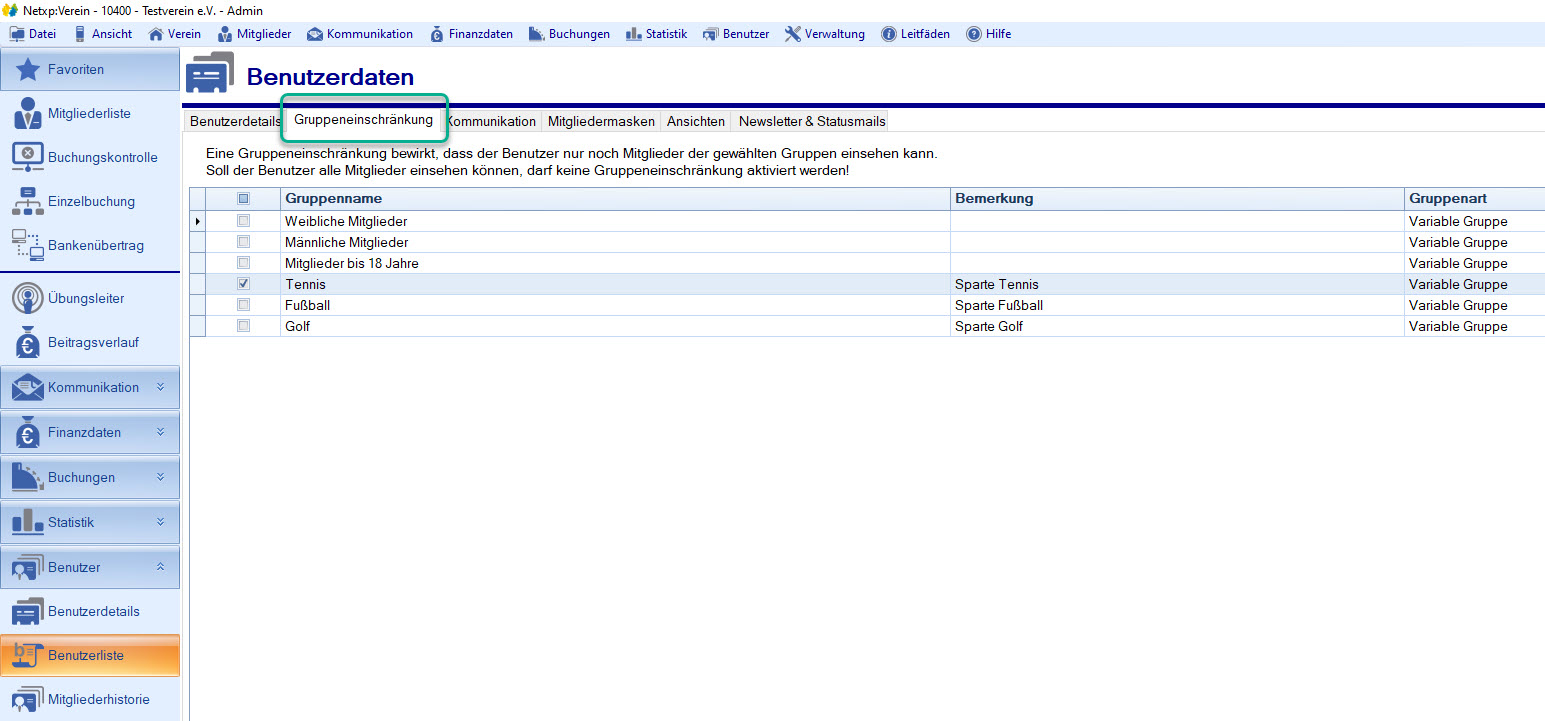Expand the Kommunikation sidebar section
Screen dimensions: 1545x721
160,387
